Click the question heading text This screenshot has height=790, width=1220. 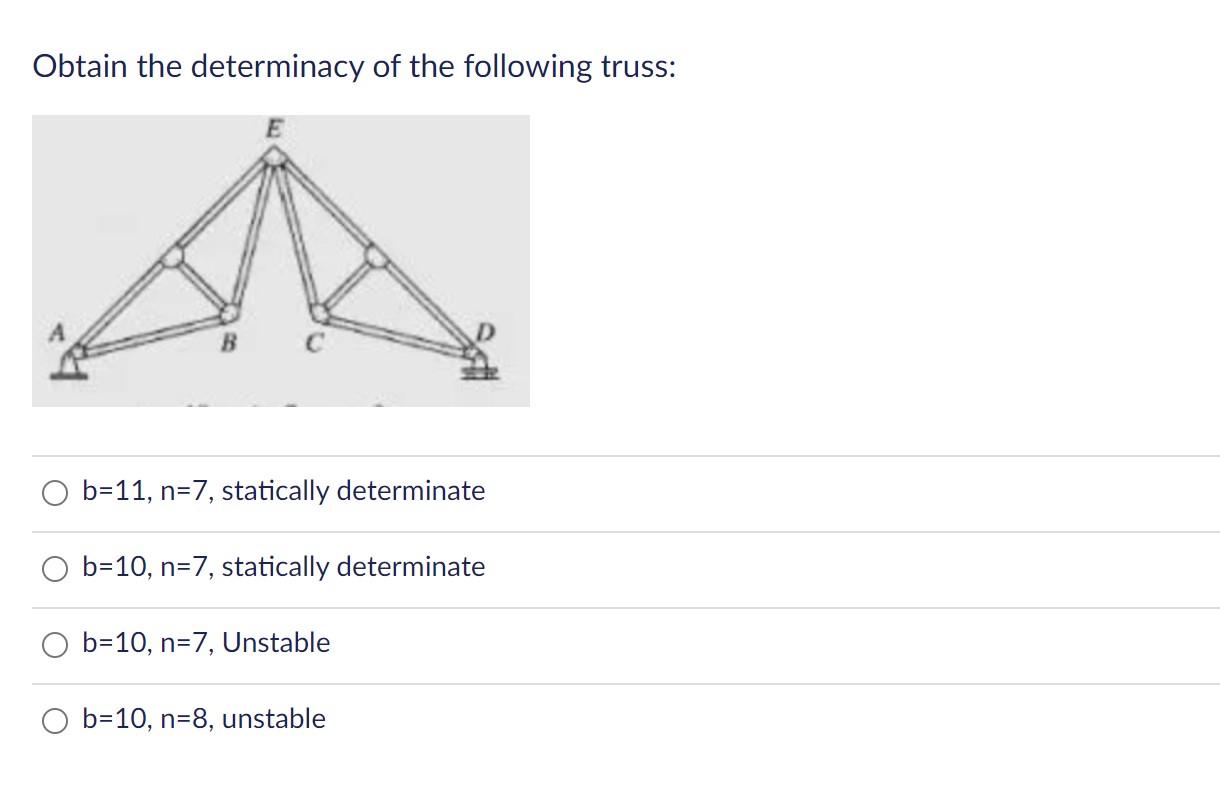355,66
